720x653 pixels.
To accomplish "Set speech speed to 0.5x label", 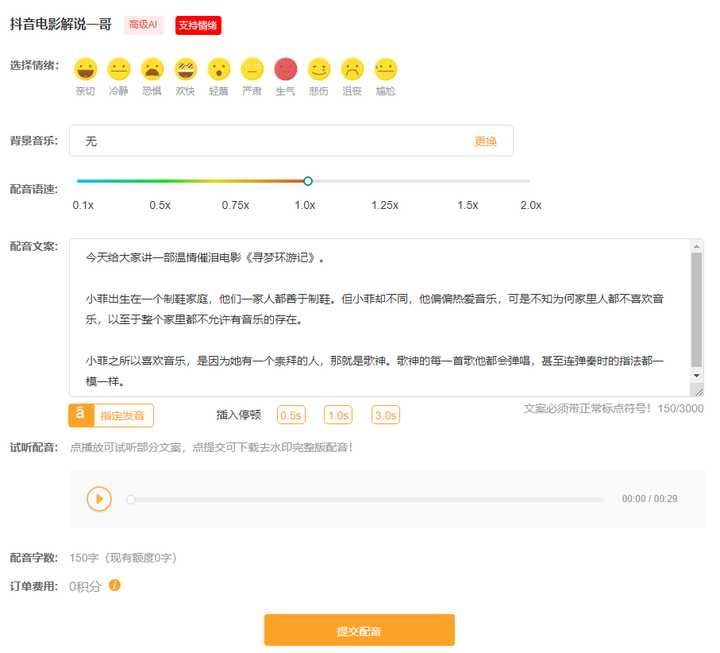I will click(x=160, y=205).
